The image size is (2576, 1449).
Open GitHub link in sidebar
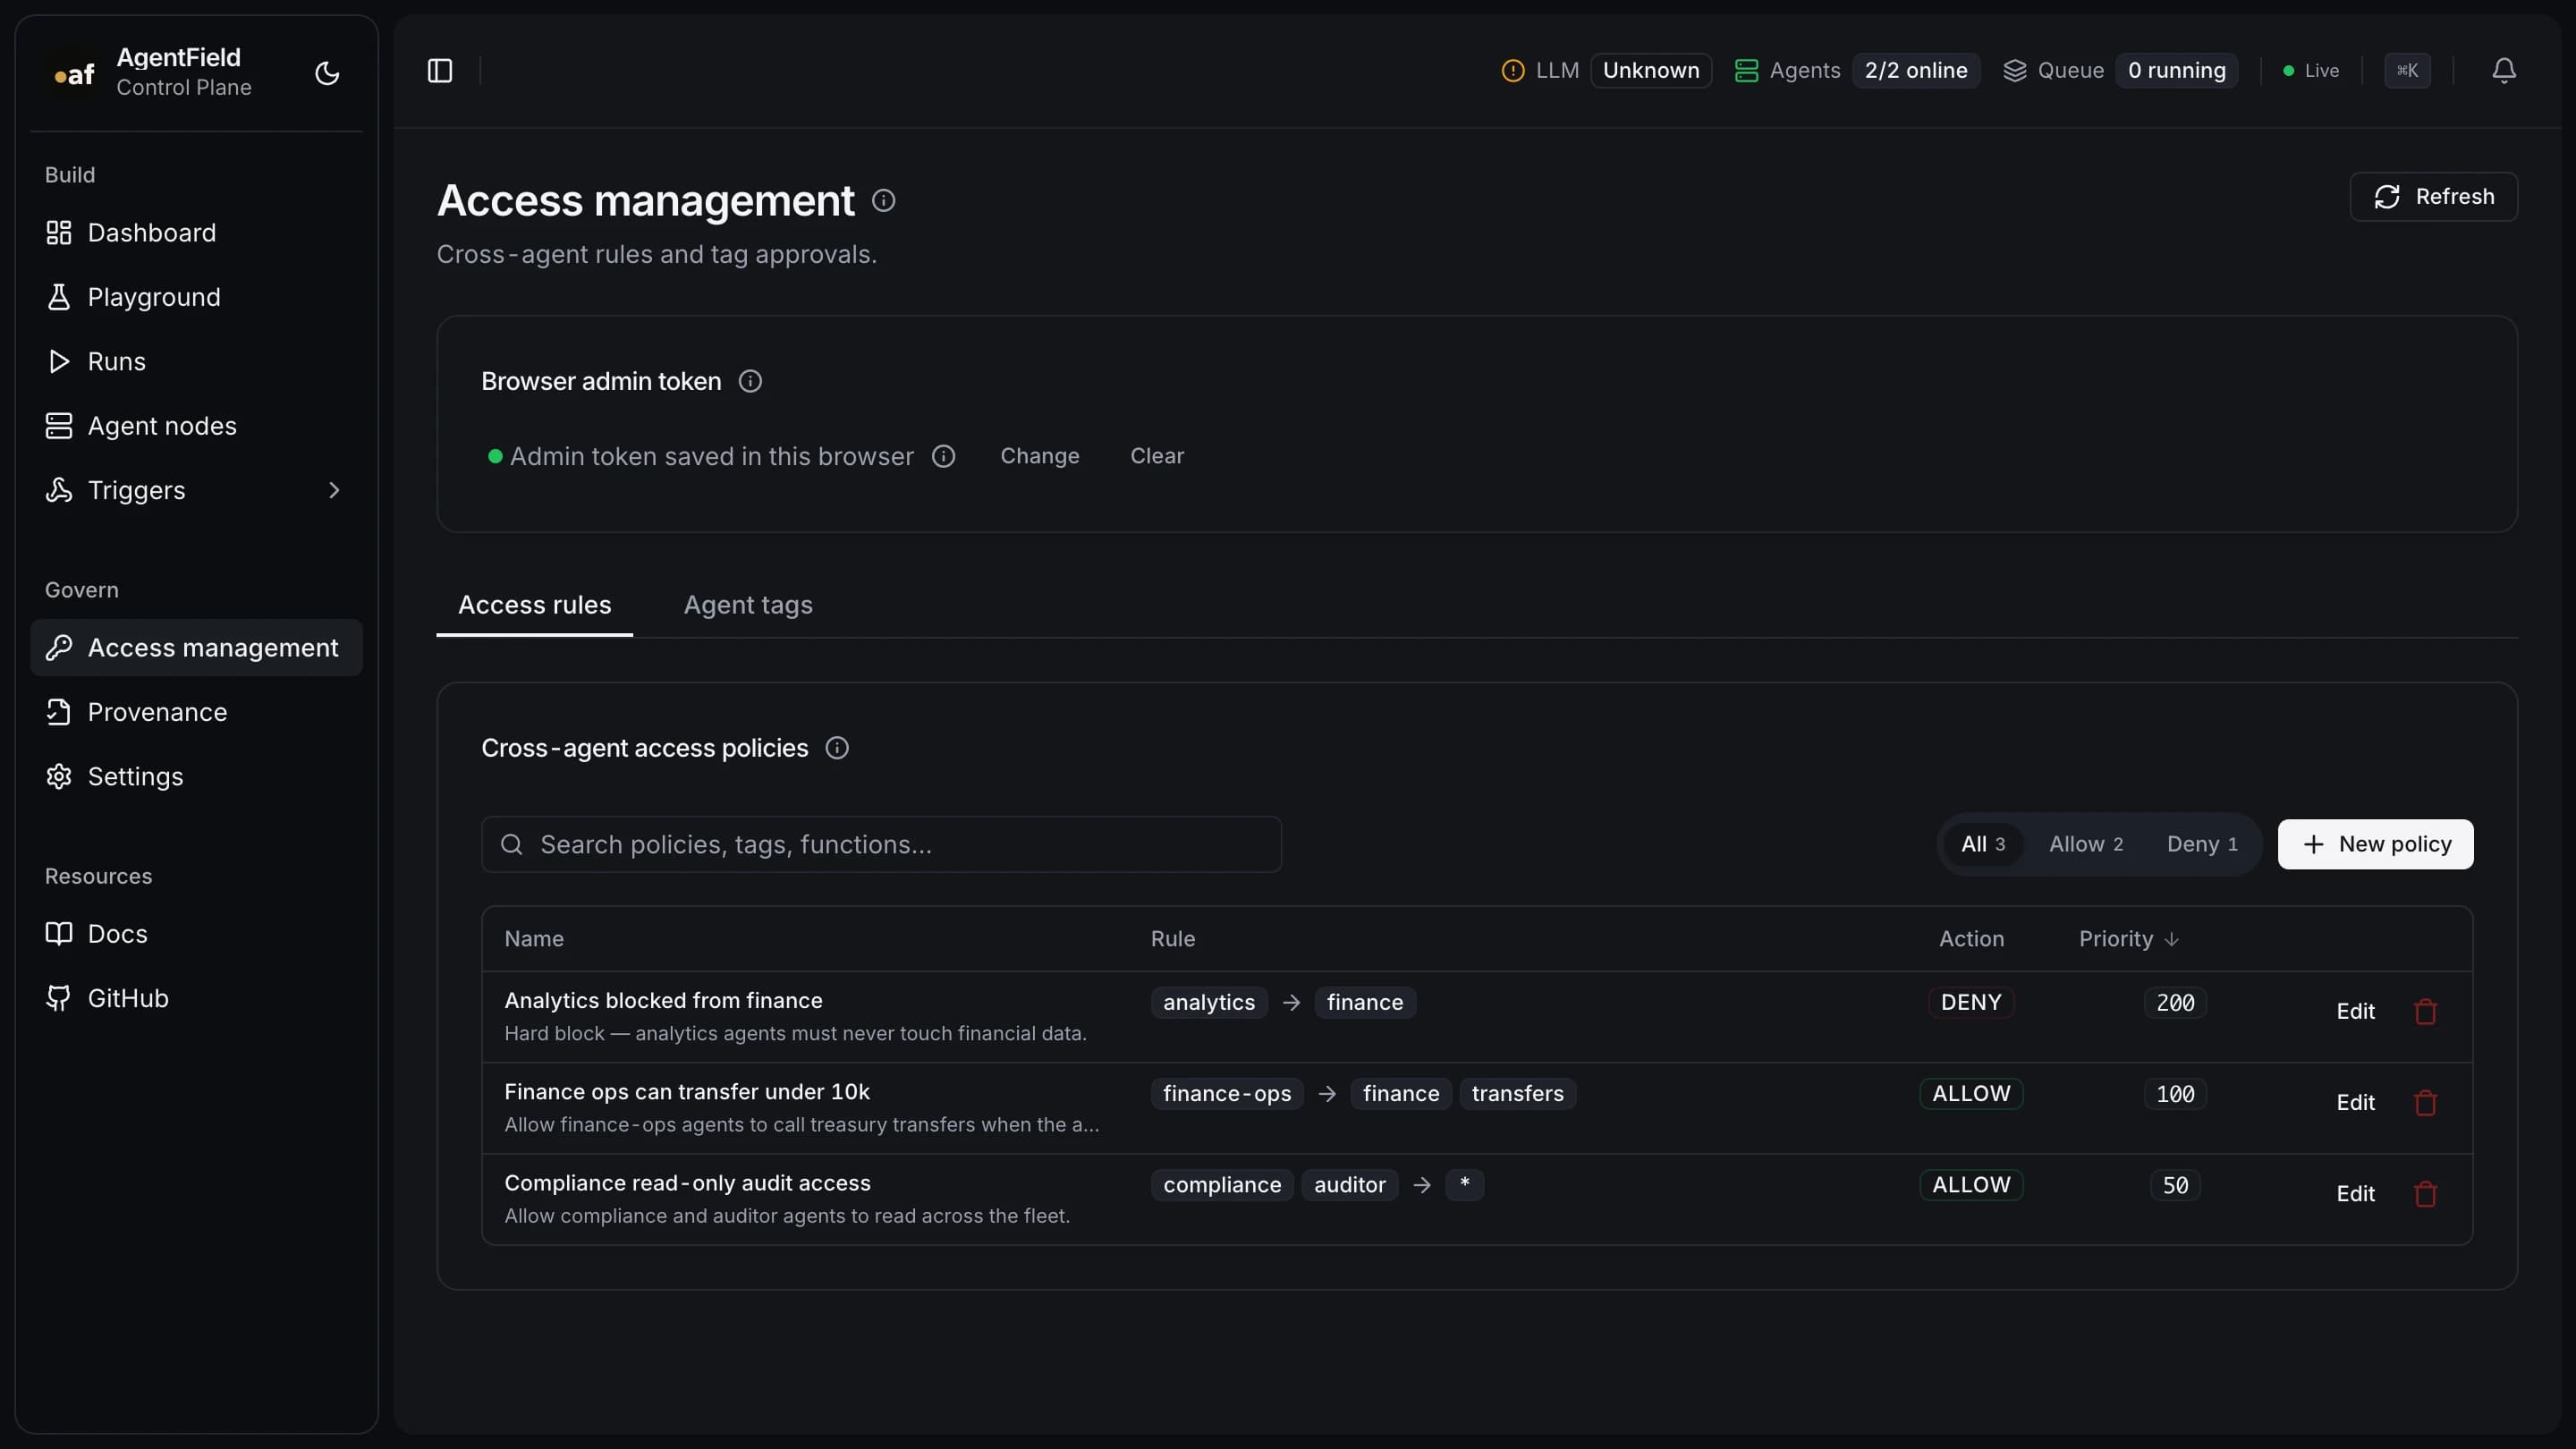pyautogui.click(x=196, y=998)
